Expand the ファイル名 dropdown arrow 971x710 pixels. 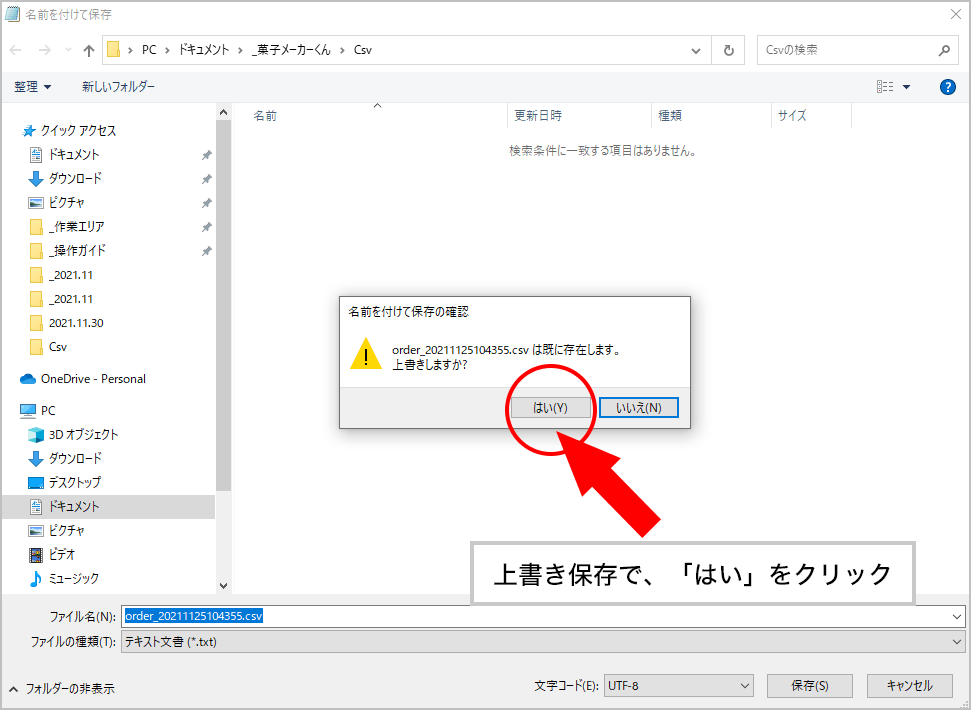(957, 617)
